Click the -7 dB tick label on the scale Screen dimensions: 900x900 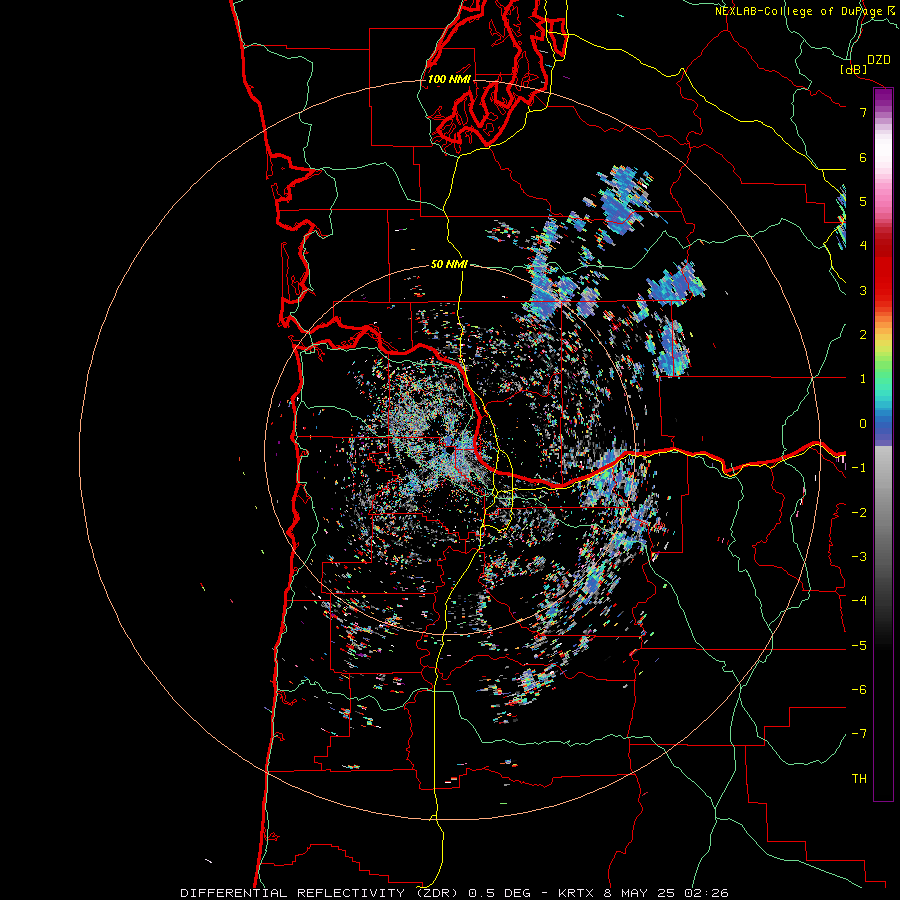click(859, 734)
